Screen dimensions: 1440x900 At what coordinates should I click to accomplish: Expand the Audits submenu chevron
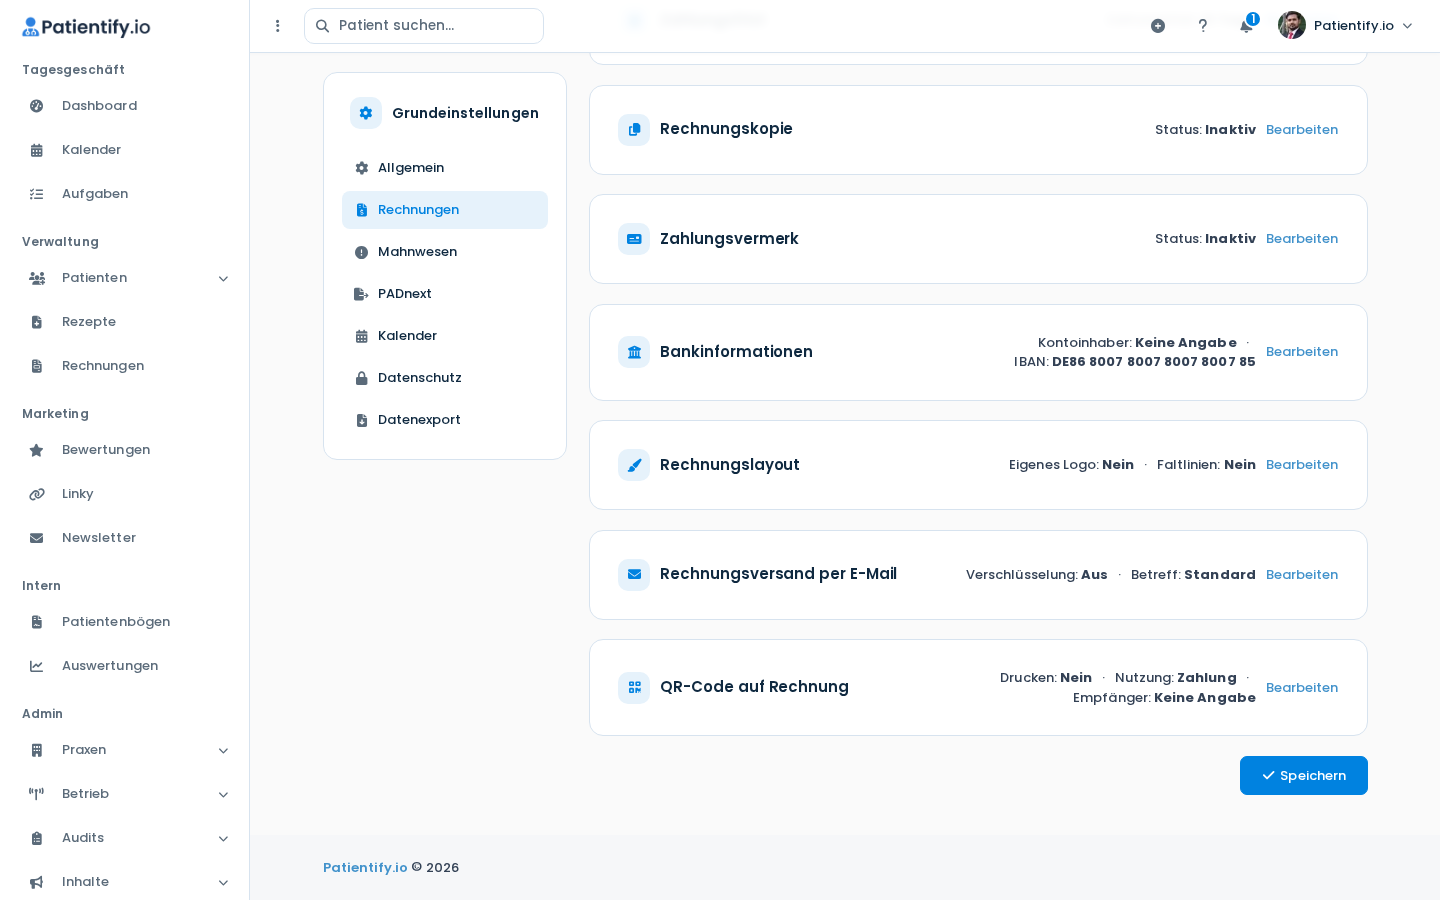[x=223, y=839]
